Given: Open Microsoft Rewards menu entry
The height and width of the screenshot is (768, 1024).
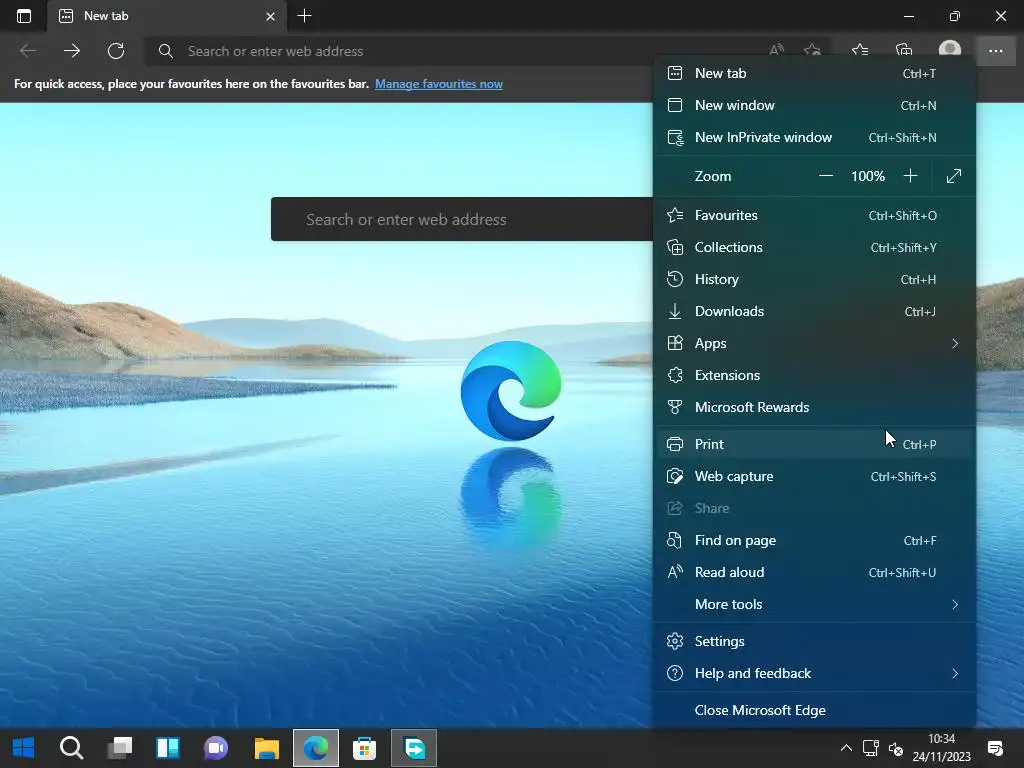Looking at the screenshot, I should pos(814,407).
